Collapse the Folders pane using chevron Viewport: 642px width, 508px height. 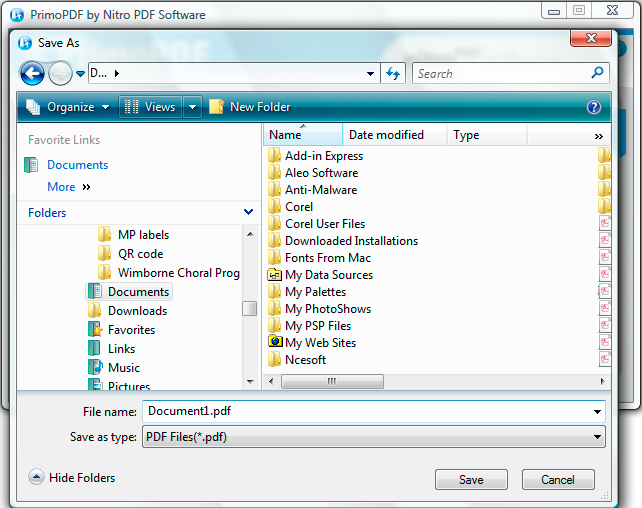coord(249,212)
